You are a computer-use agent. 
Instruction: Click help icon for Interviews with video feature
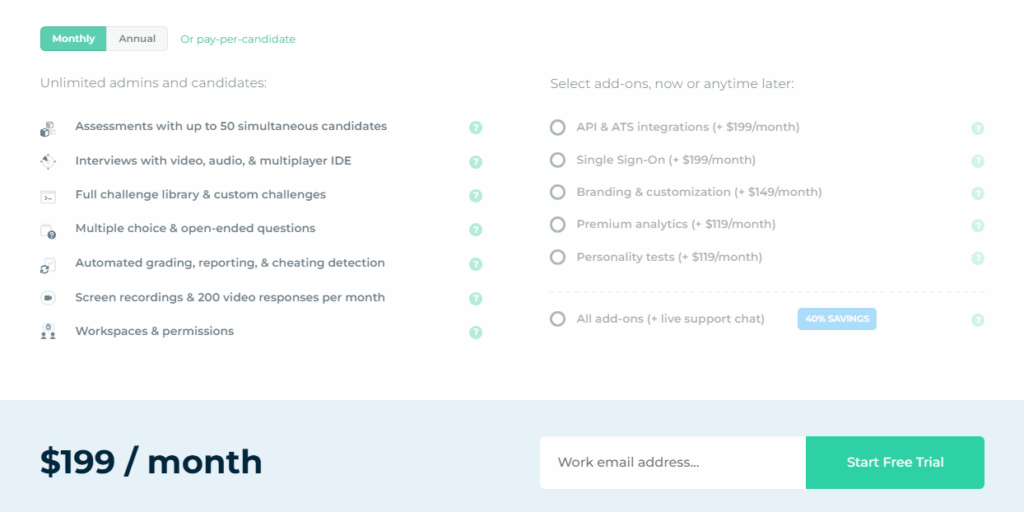[x=476, y=162]
